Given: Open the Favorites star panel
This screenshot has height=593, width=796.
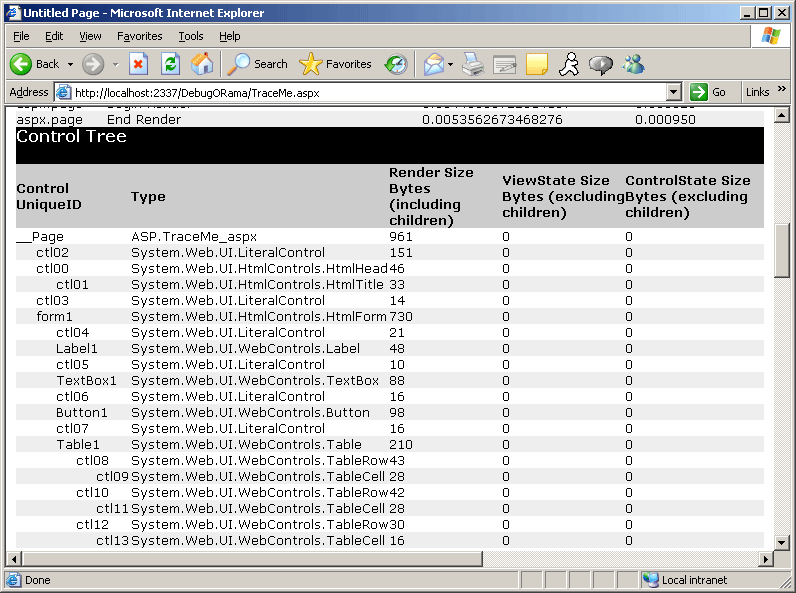Looking at the screenshot, I should [x=336, y=64].
